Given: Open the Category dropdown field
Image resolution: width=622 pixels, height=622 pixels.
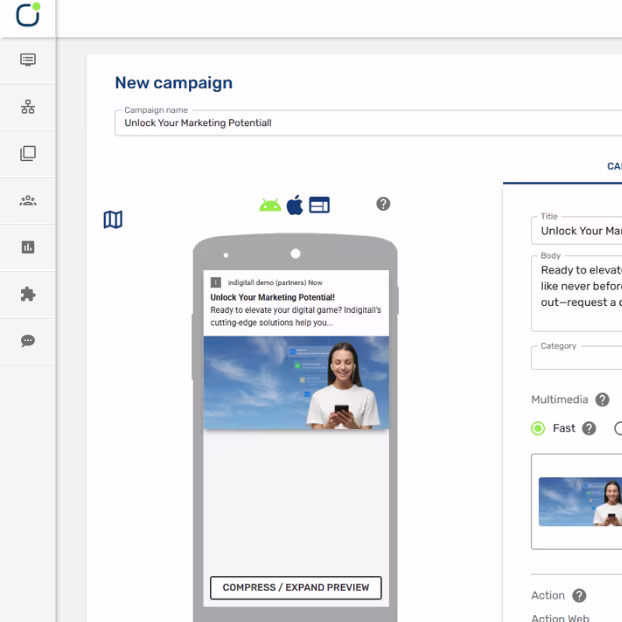Looking at the screenshot, I should click(576, 357).
